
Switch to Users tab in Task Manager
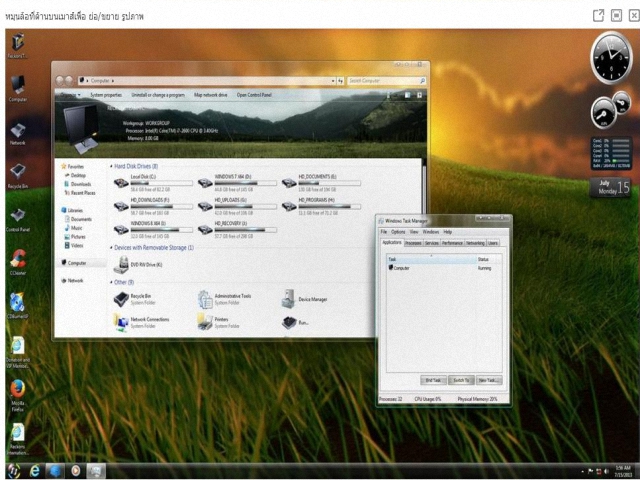point(493,243)
